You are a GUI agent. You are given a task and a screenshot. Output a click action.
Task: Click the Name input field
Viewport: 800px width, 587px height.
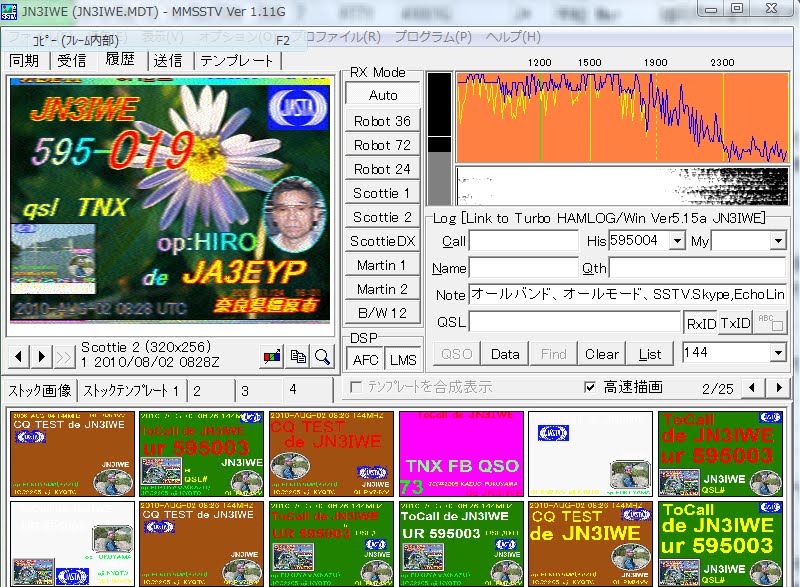pyautogui.click(x=523, y=267)
